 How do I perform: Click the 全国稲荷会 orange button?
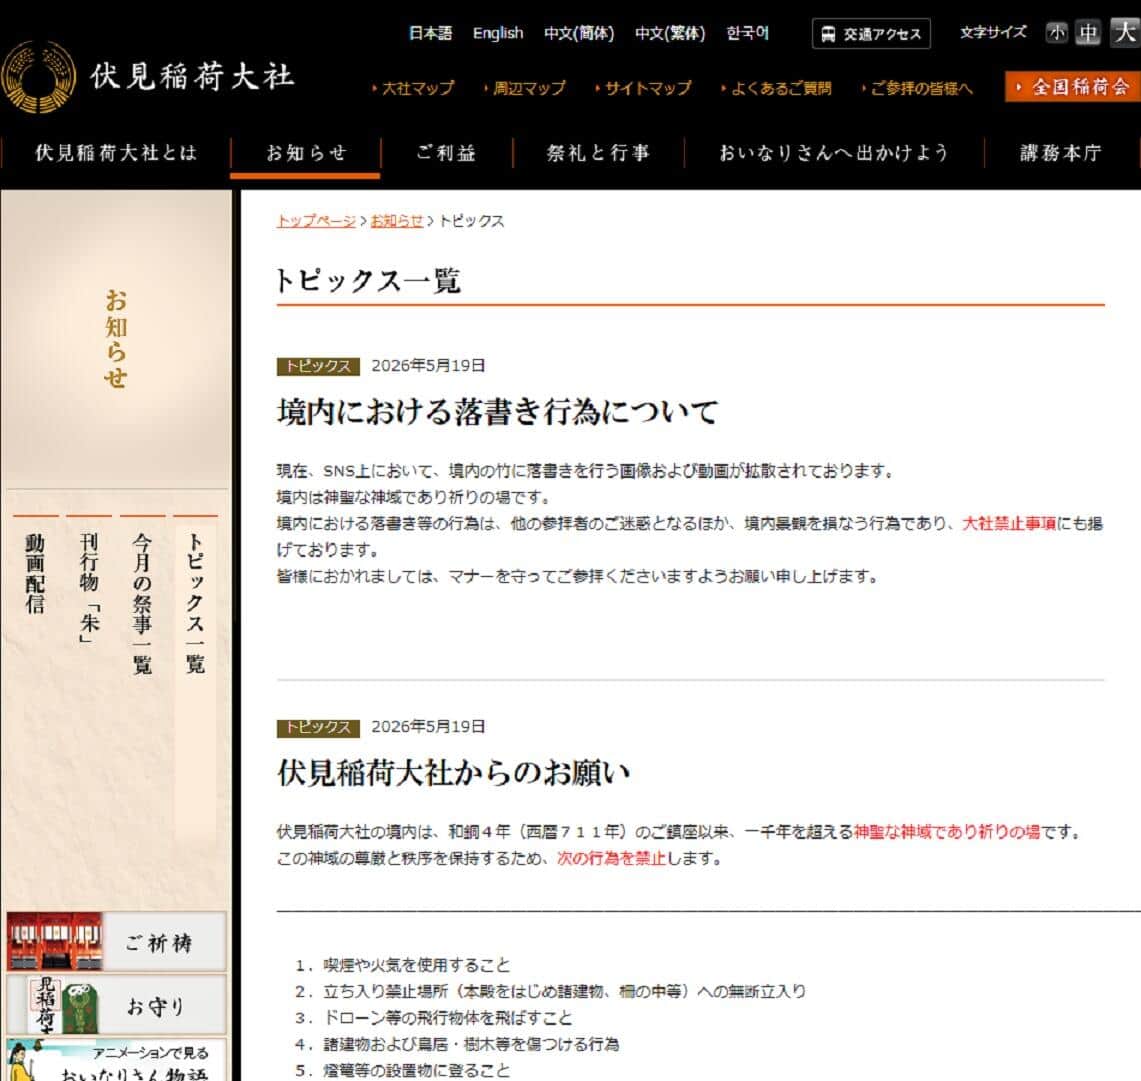tap(1073, 87)
